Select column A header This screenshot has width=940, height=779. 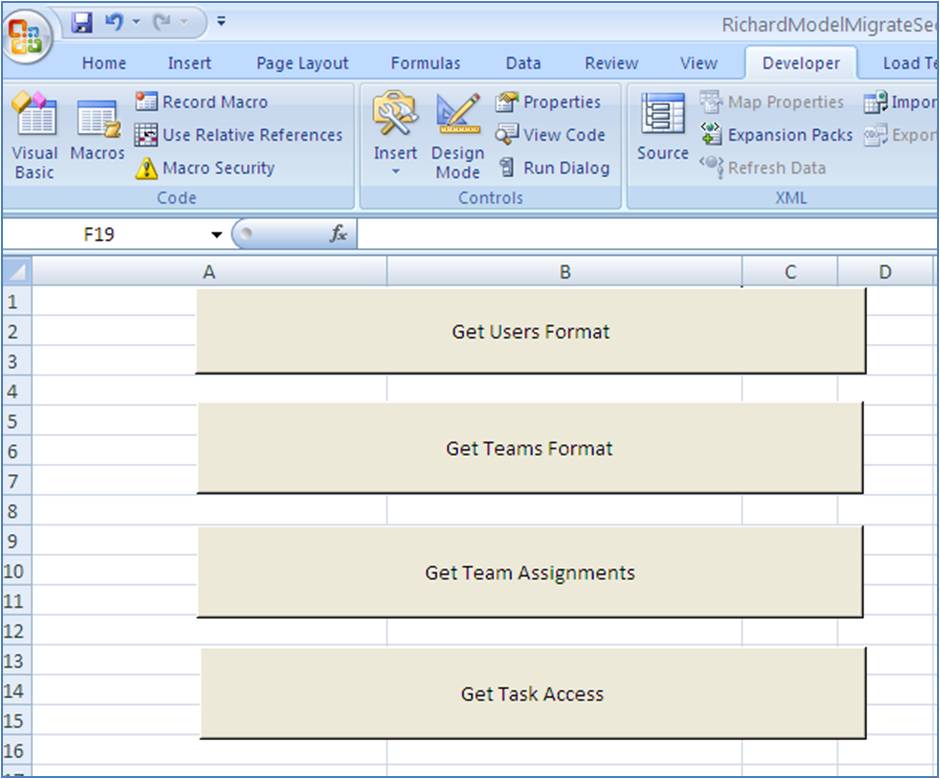tap(209, 272)
